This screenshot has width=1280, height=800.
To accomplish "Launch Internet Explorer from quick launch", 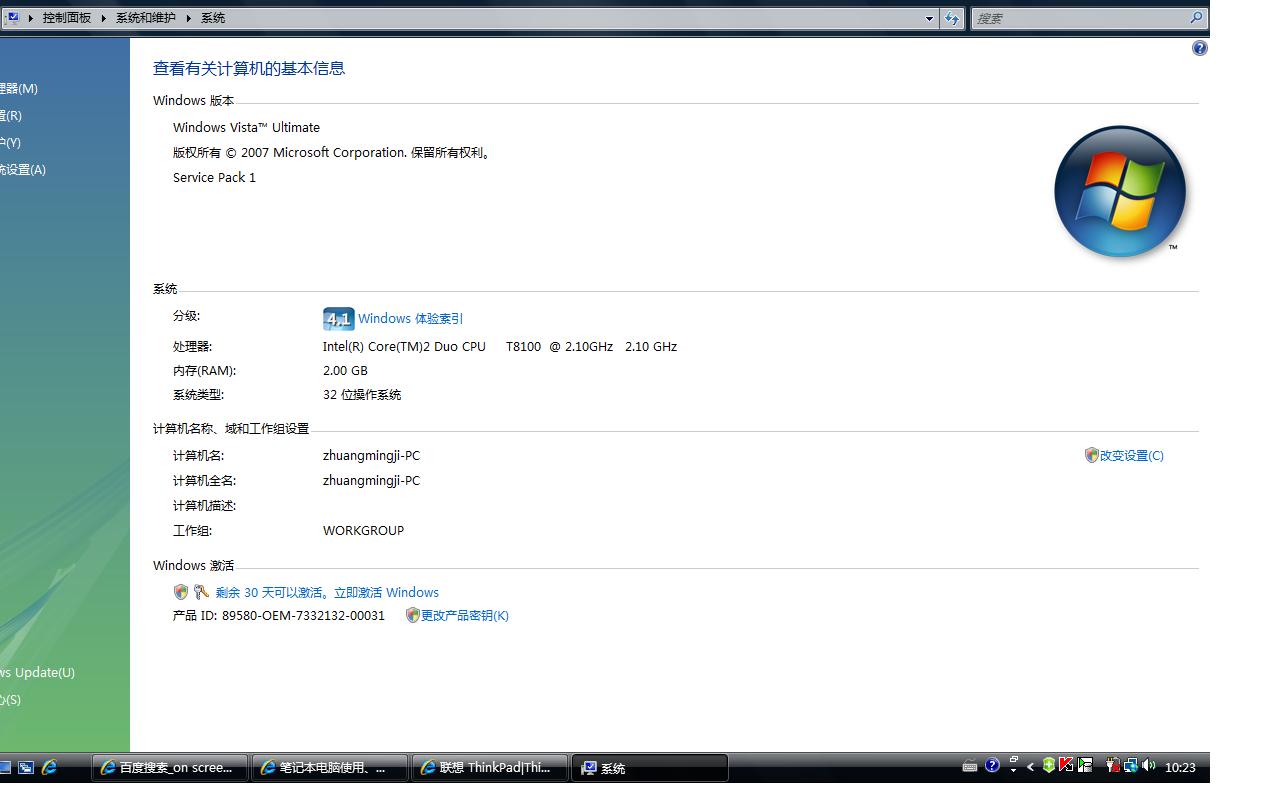I will click(x=48, y=767).
